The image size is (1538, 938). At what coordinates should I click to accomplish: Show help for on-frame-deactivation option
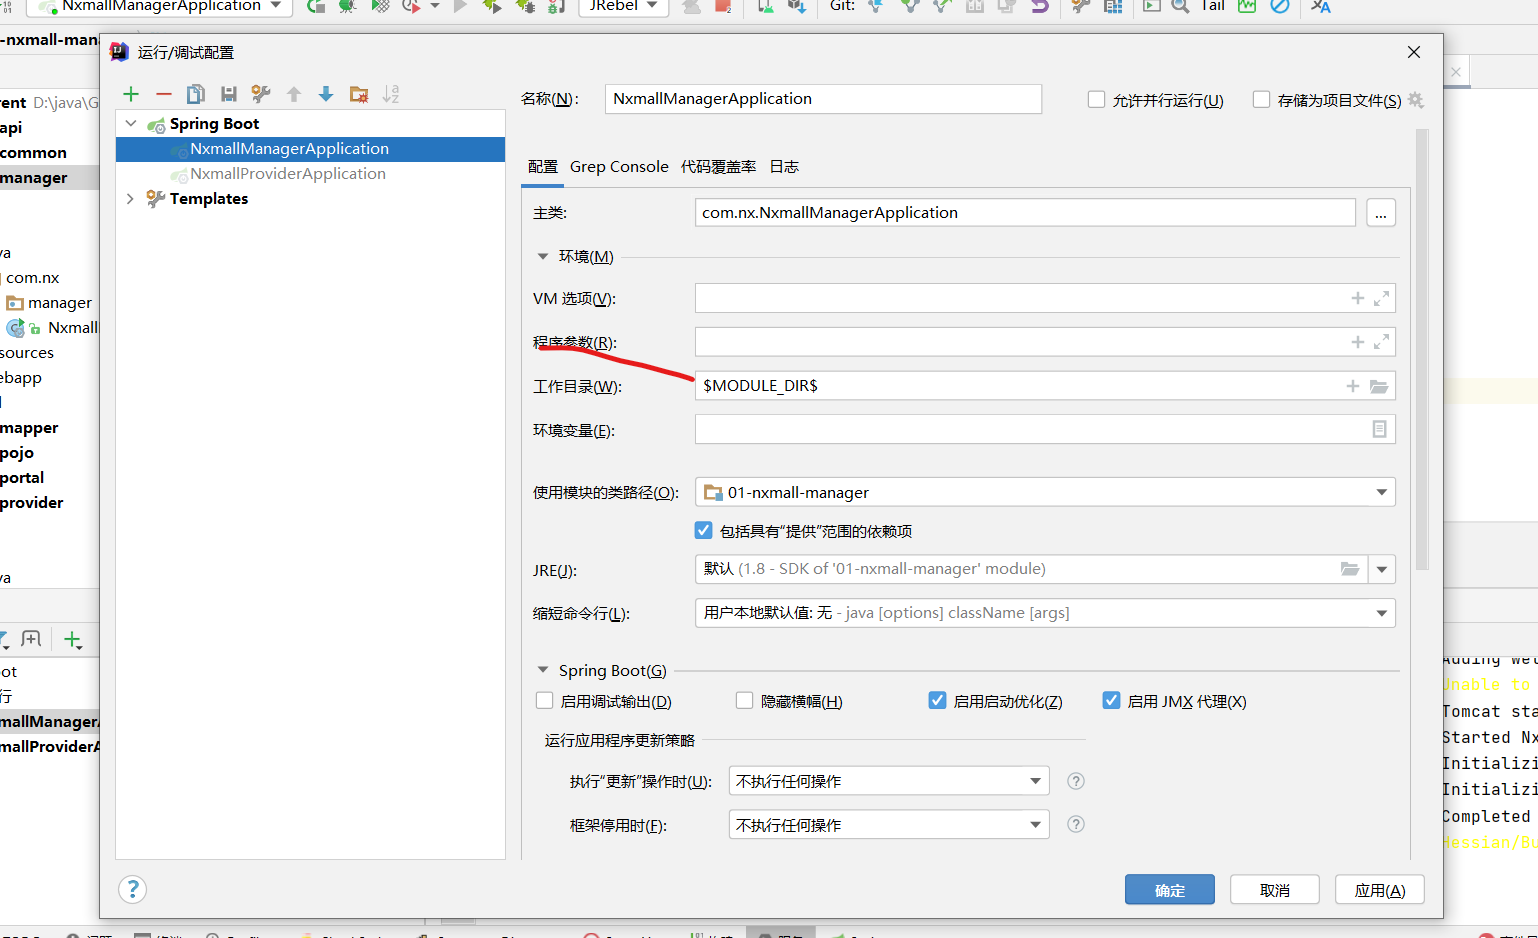pos(1076,824)
